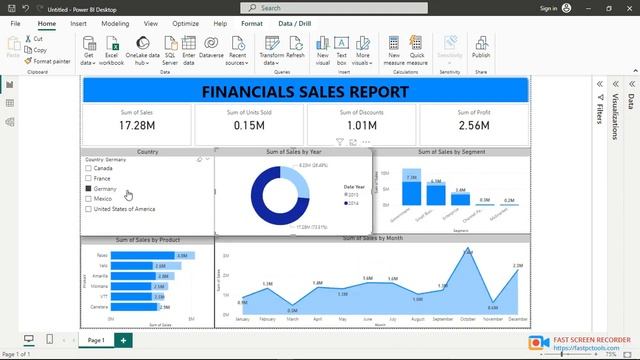The image size is (640, 360).
Task: Adjust the zoom slider in status bar
Action: pyautogui.click(x=562, y=354)
